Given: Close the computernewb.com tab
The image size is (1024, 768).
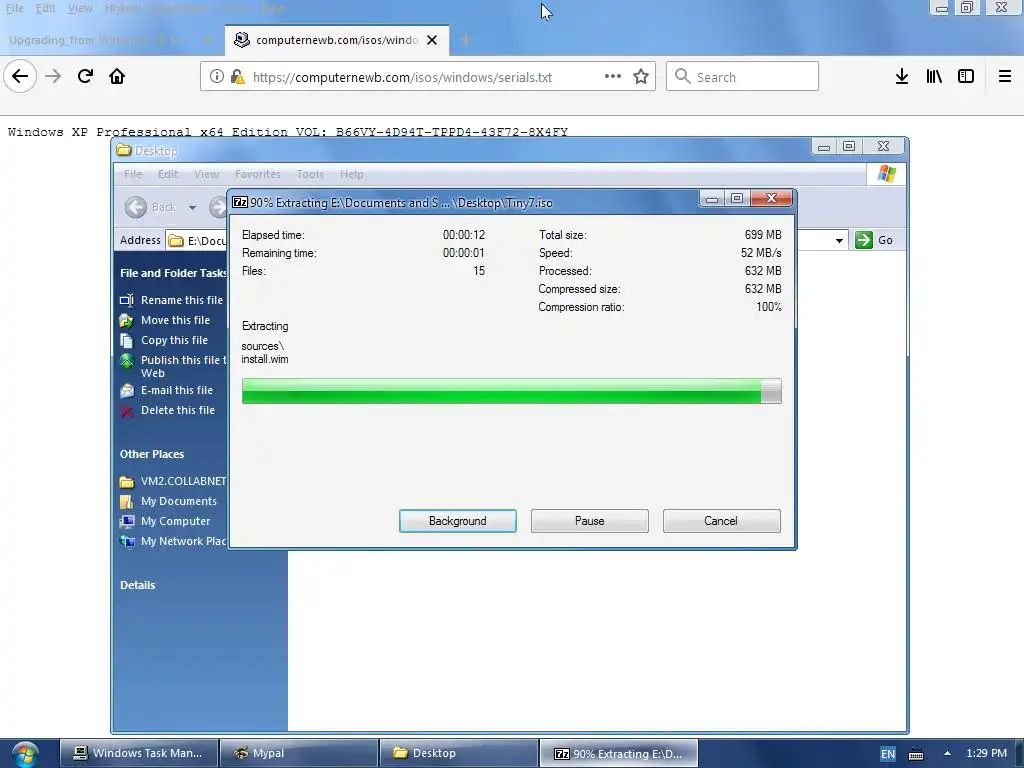Looking at the screenshot, I should click(x=432, y=40).
